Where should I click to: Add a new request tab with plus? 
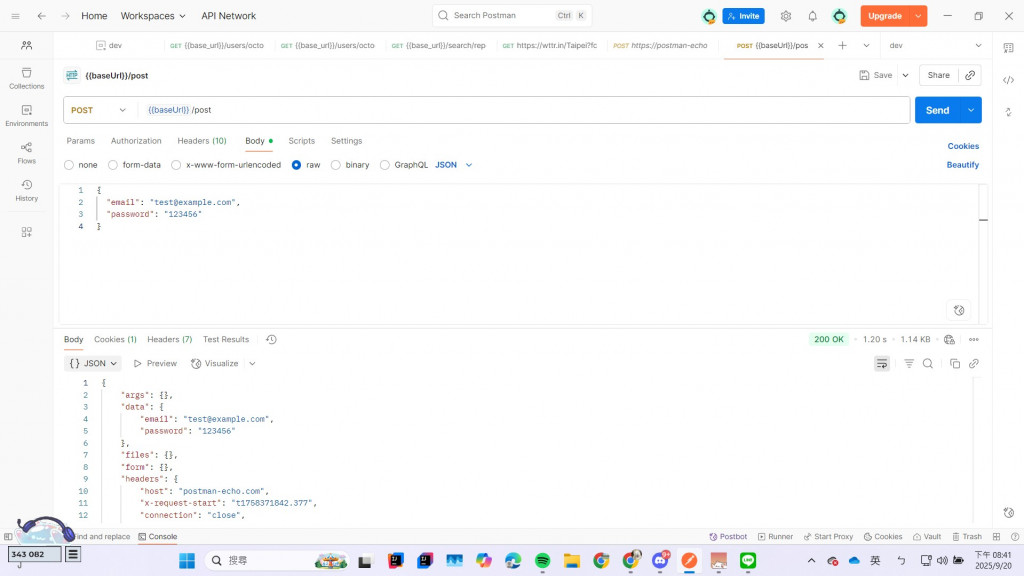pos(842,45)
